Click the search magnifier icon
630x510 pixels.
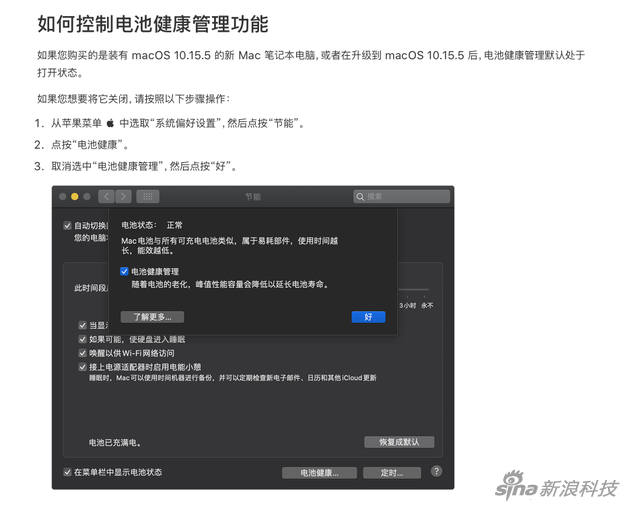[360, 197]
